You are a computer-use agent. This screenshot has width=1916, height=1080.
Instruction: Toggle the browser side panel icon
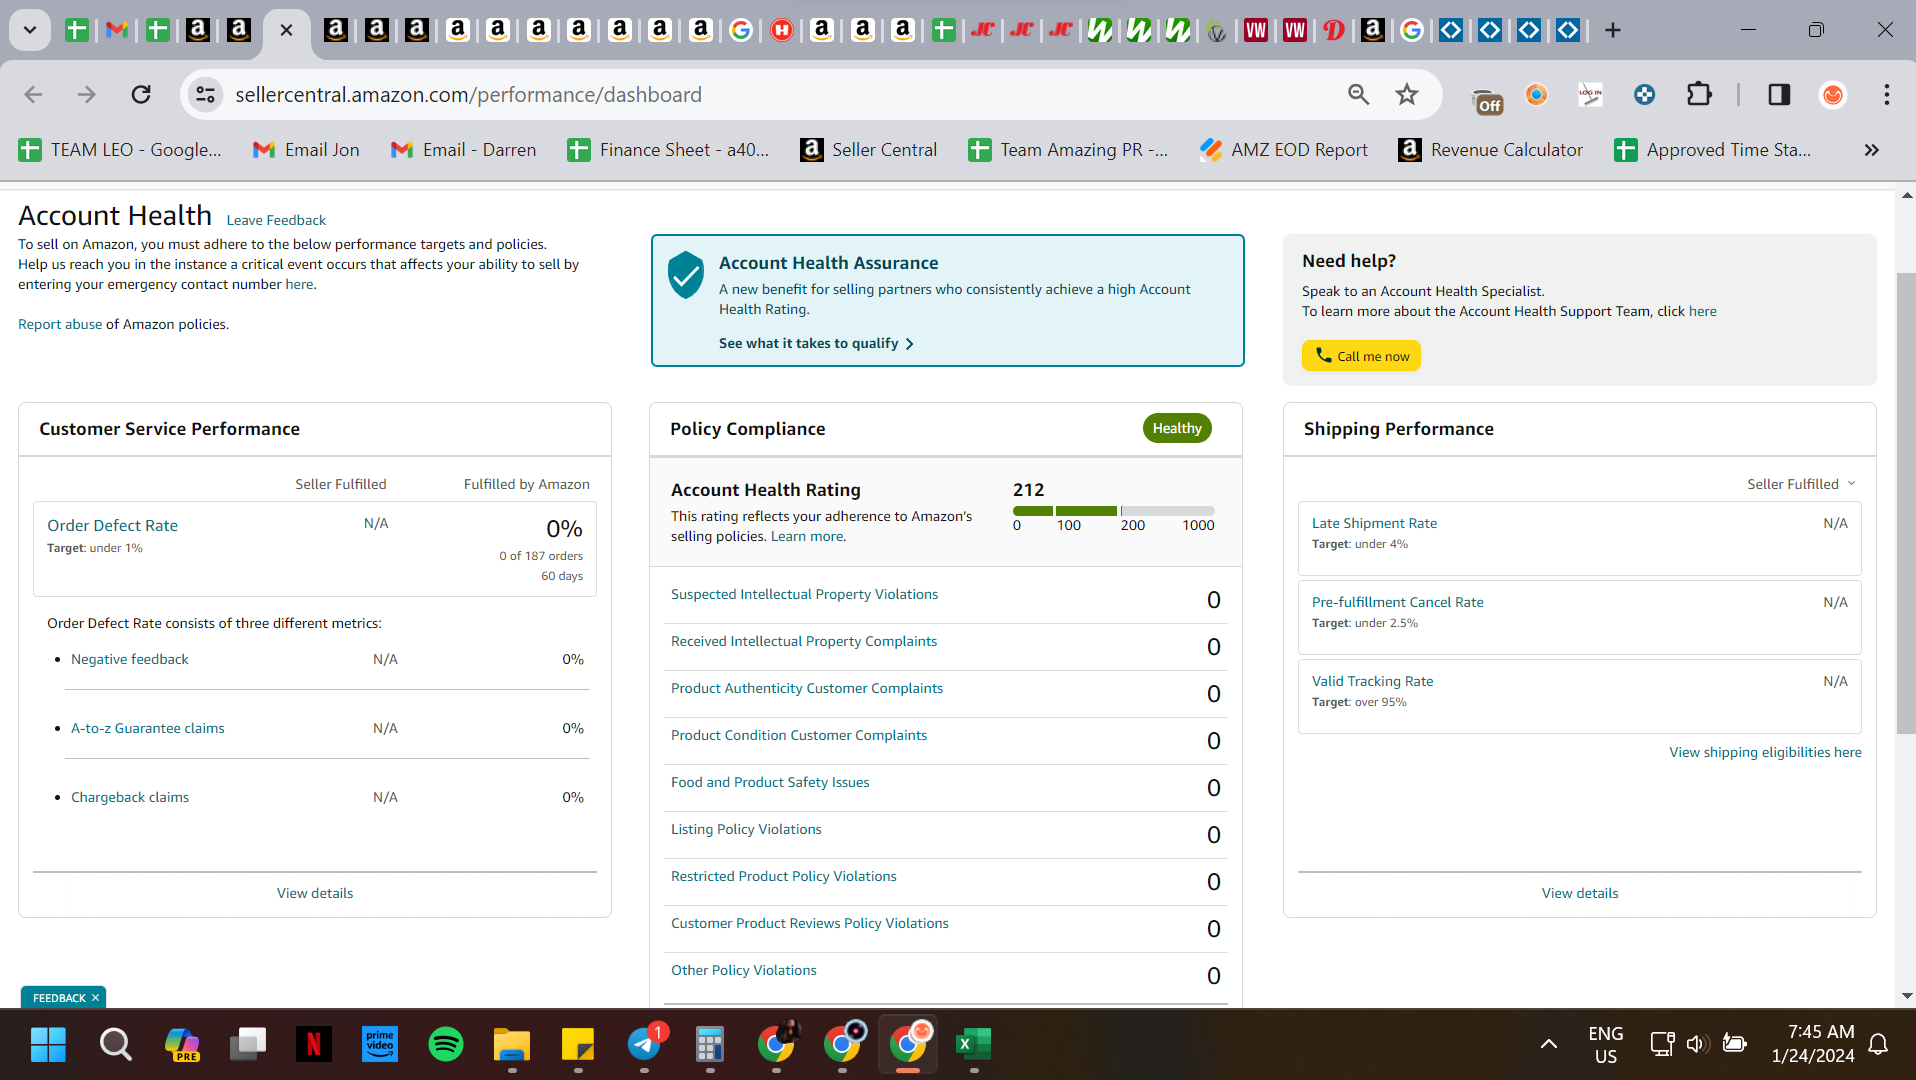click(x=1779, y=94)
